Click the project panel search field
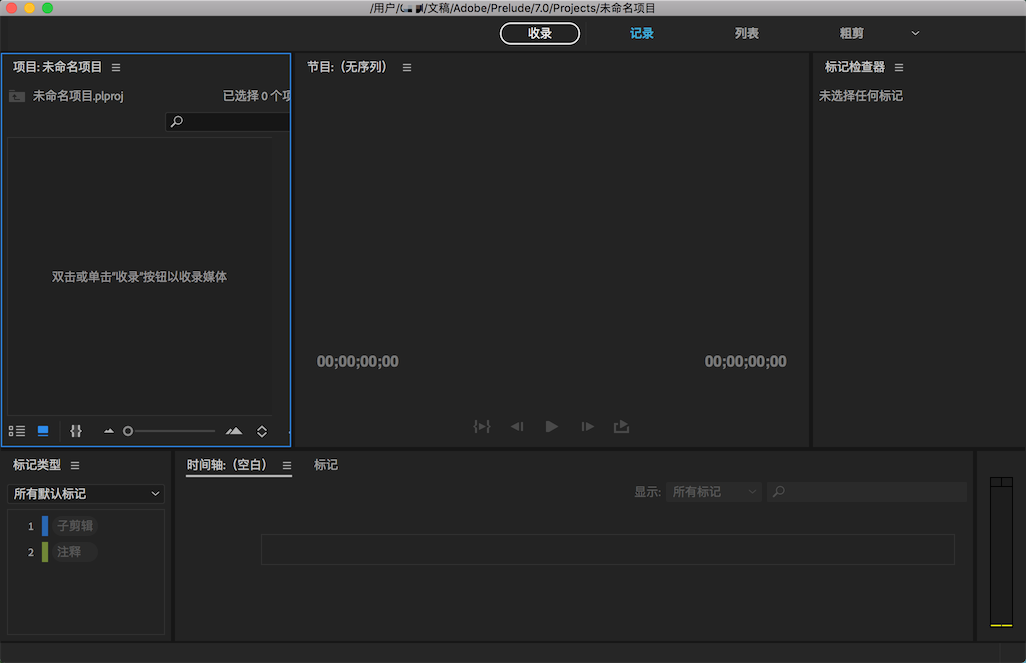 point(228,121)
